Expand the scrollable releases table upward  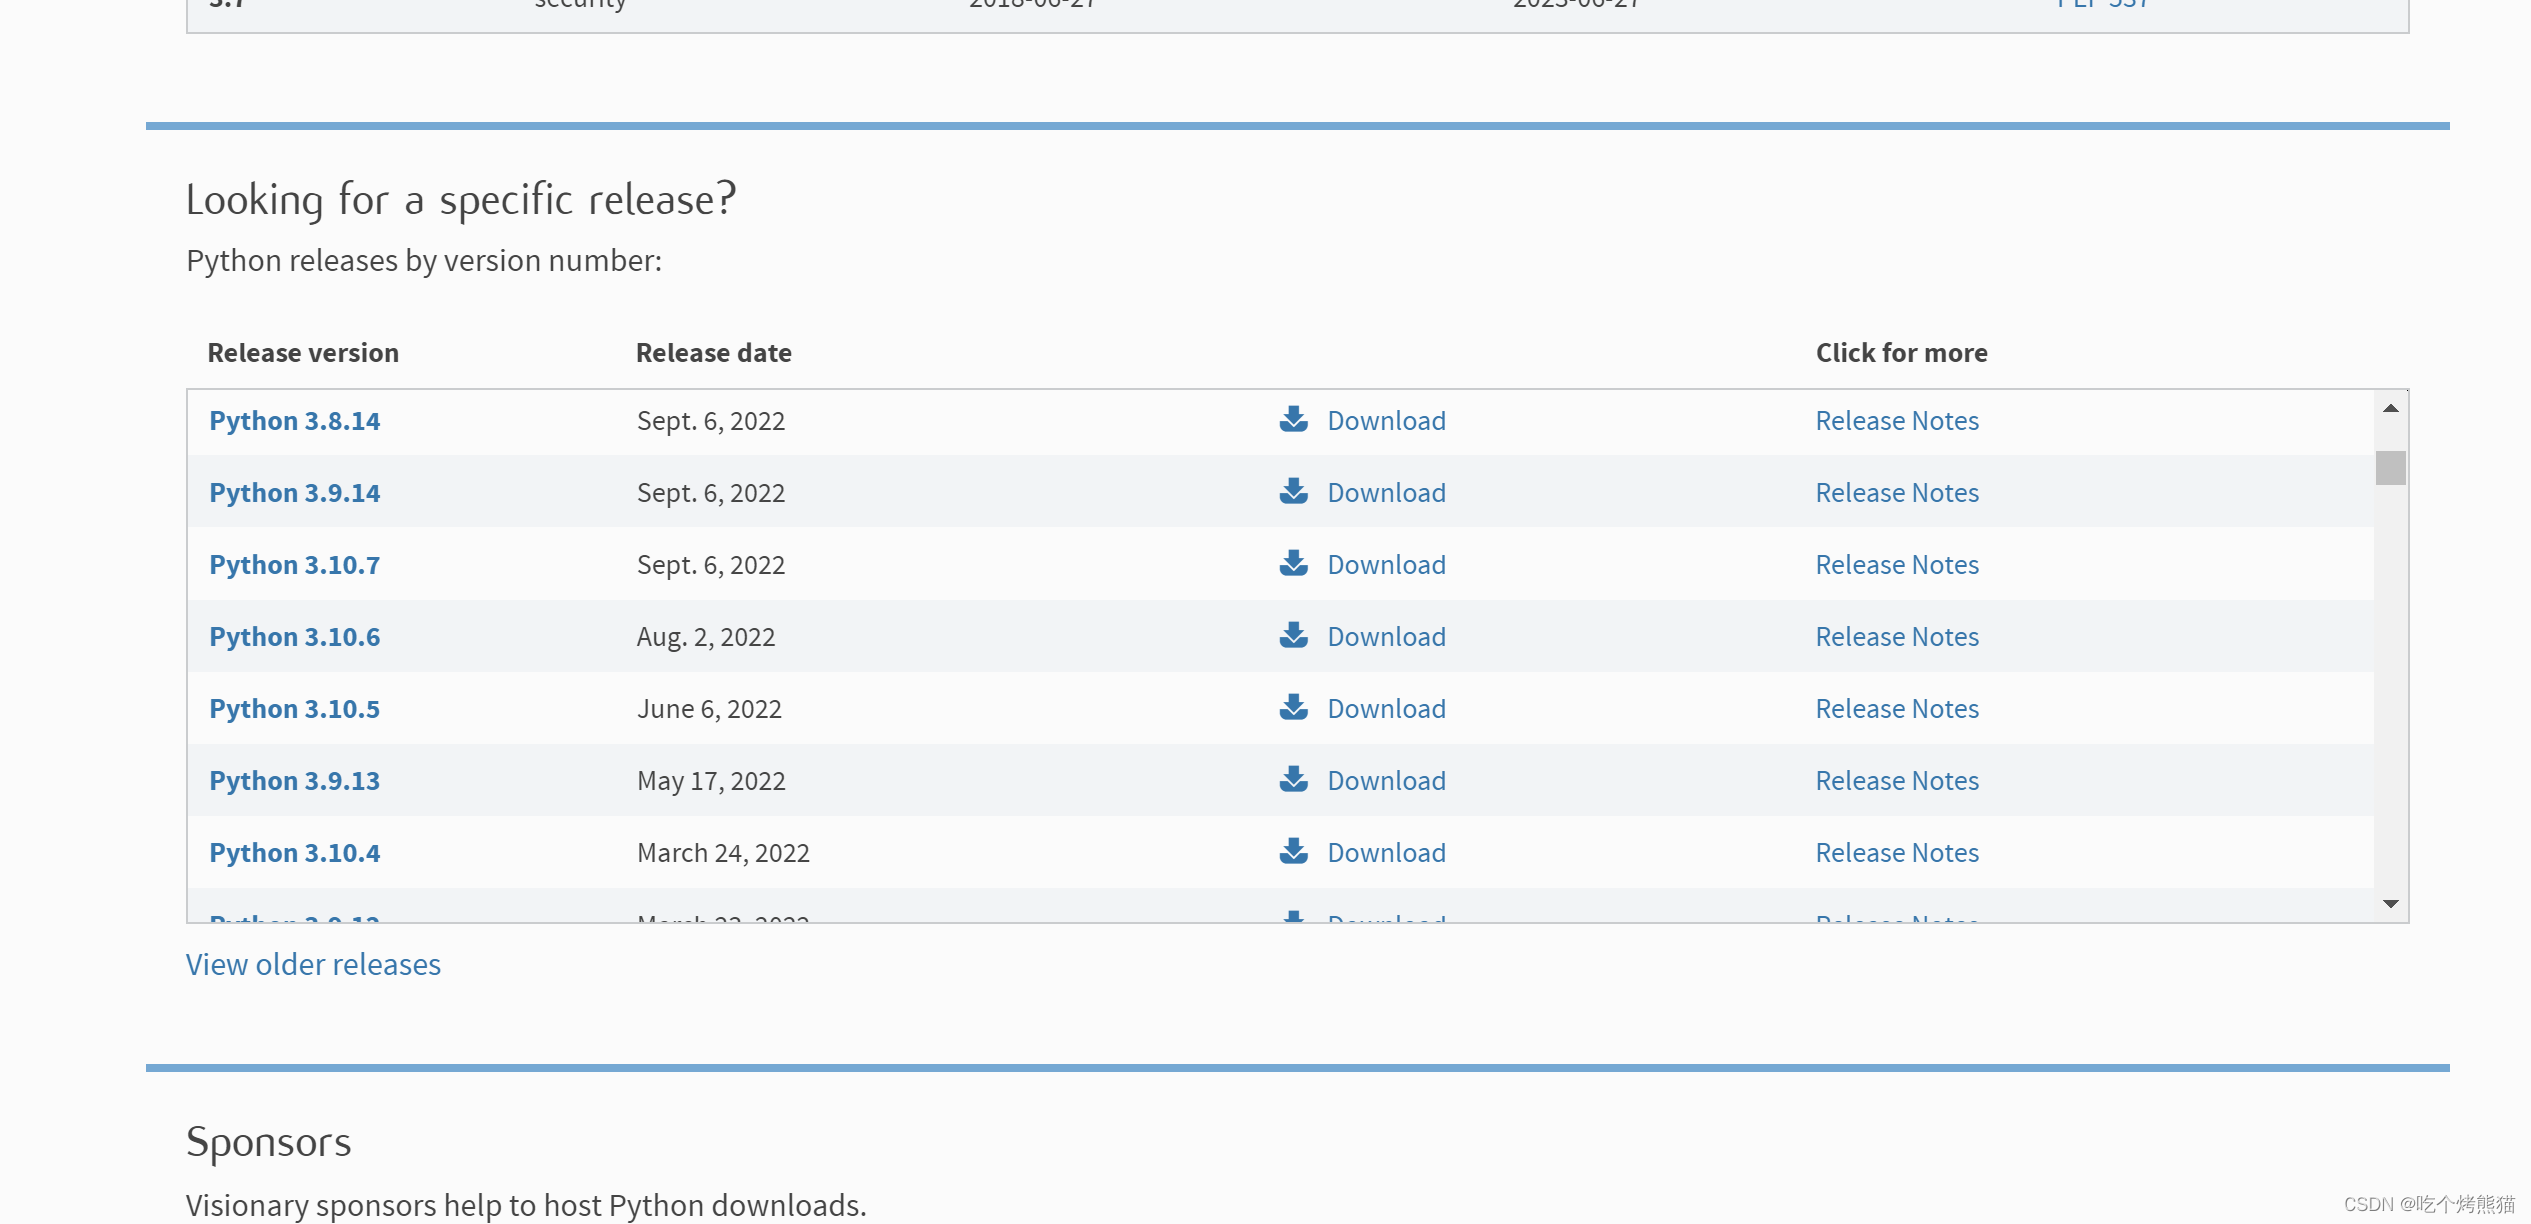pyautogui.click(x=2395, y=407)
